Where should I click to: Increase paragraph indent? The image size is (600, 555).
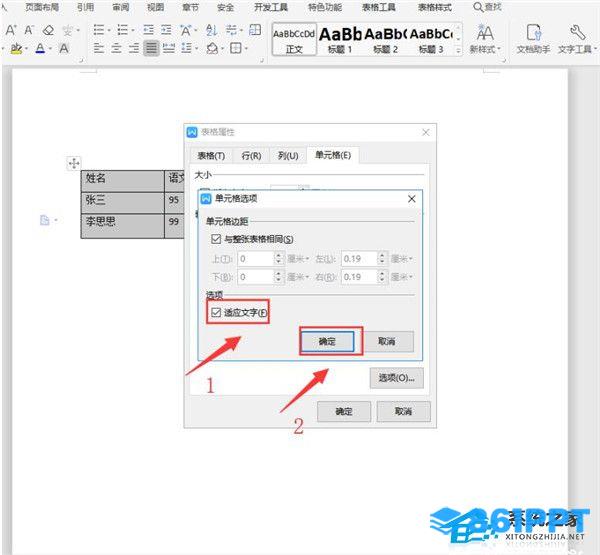[166, 29]
